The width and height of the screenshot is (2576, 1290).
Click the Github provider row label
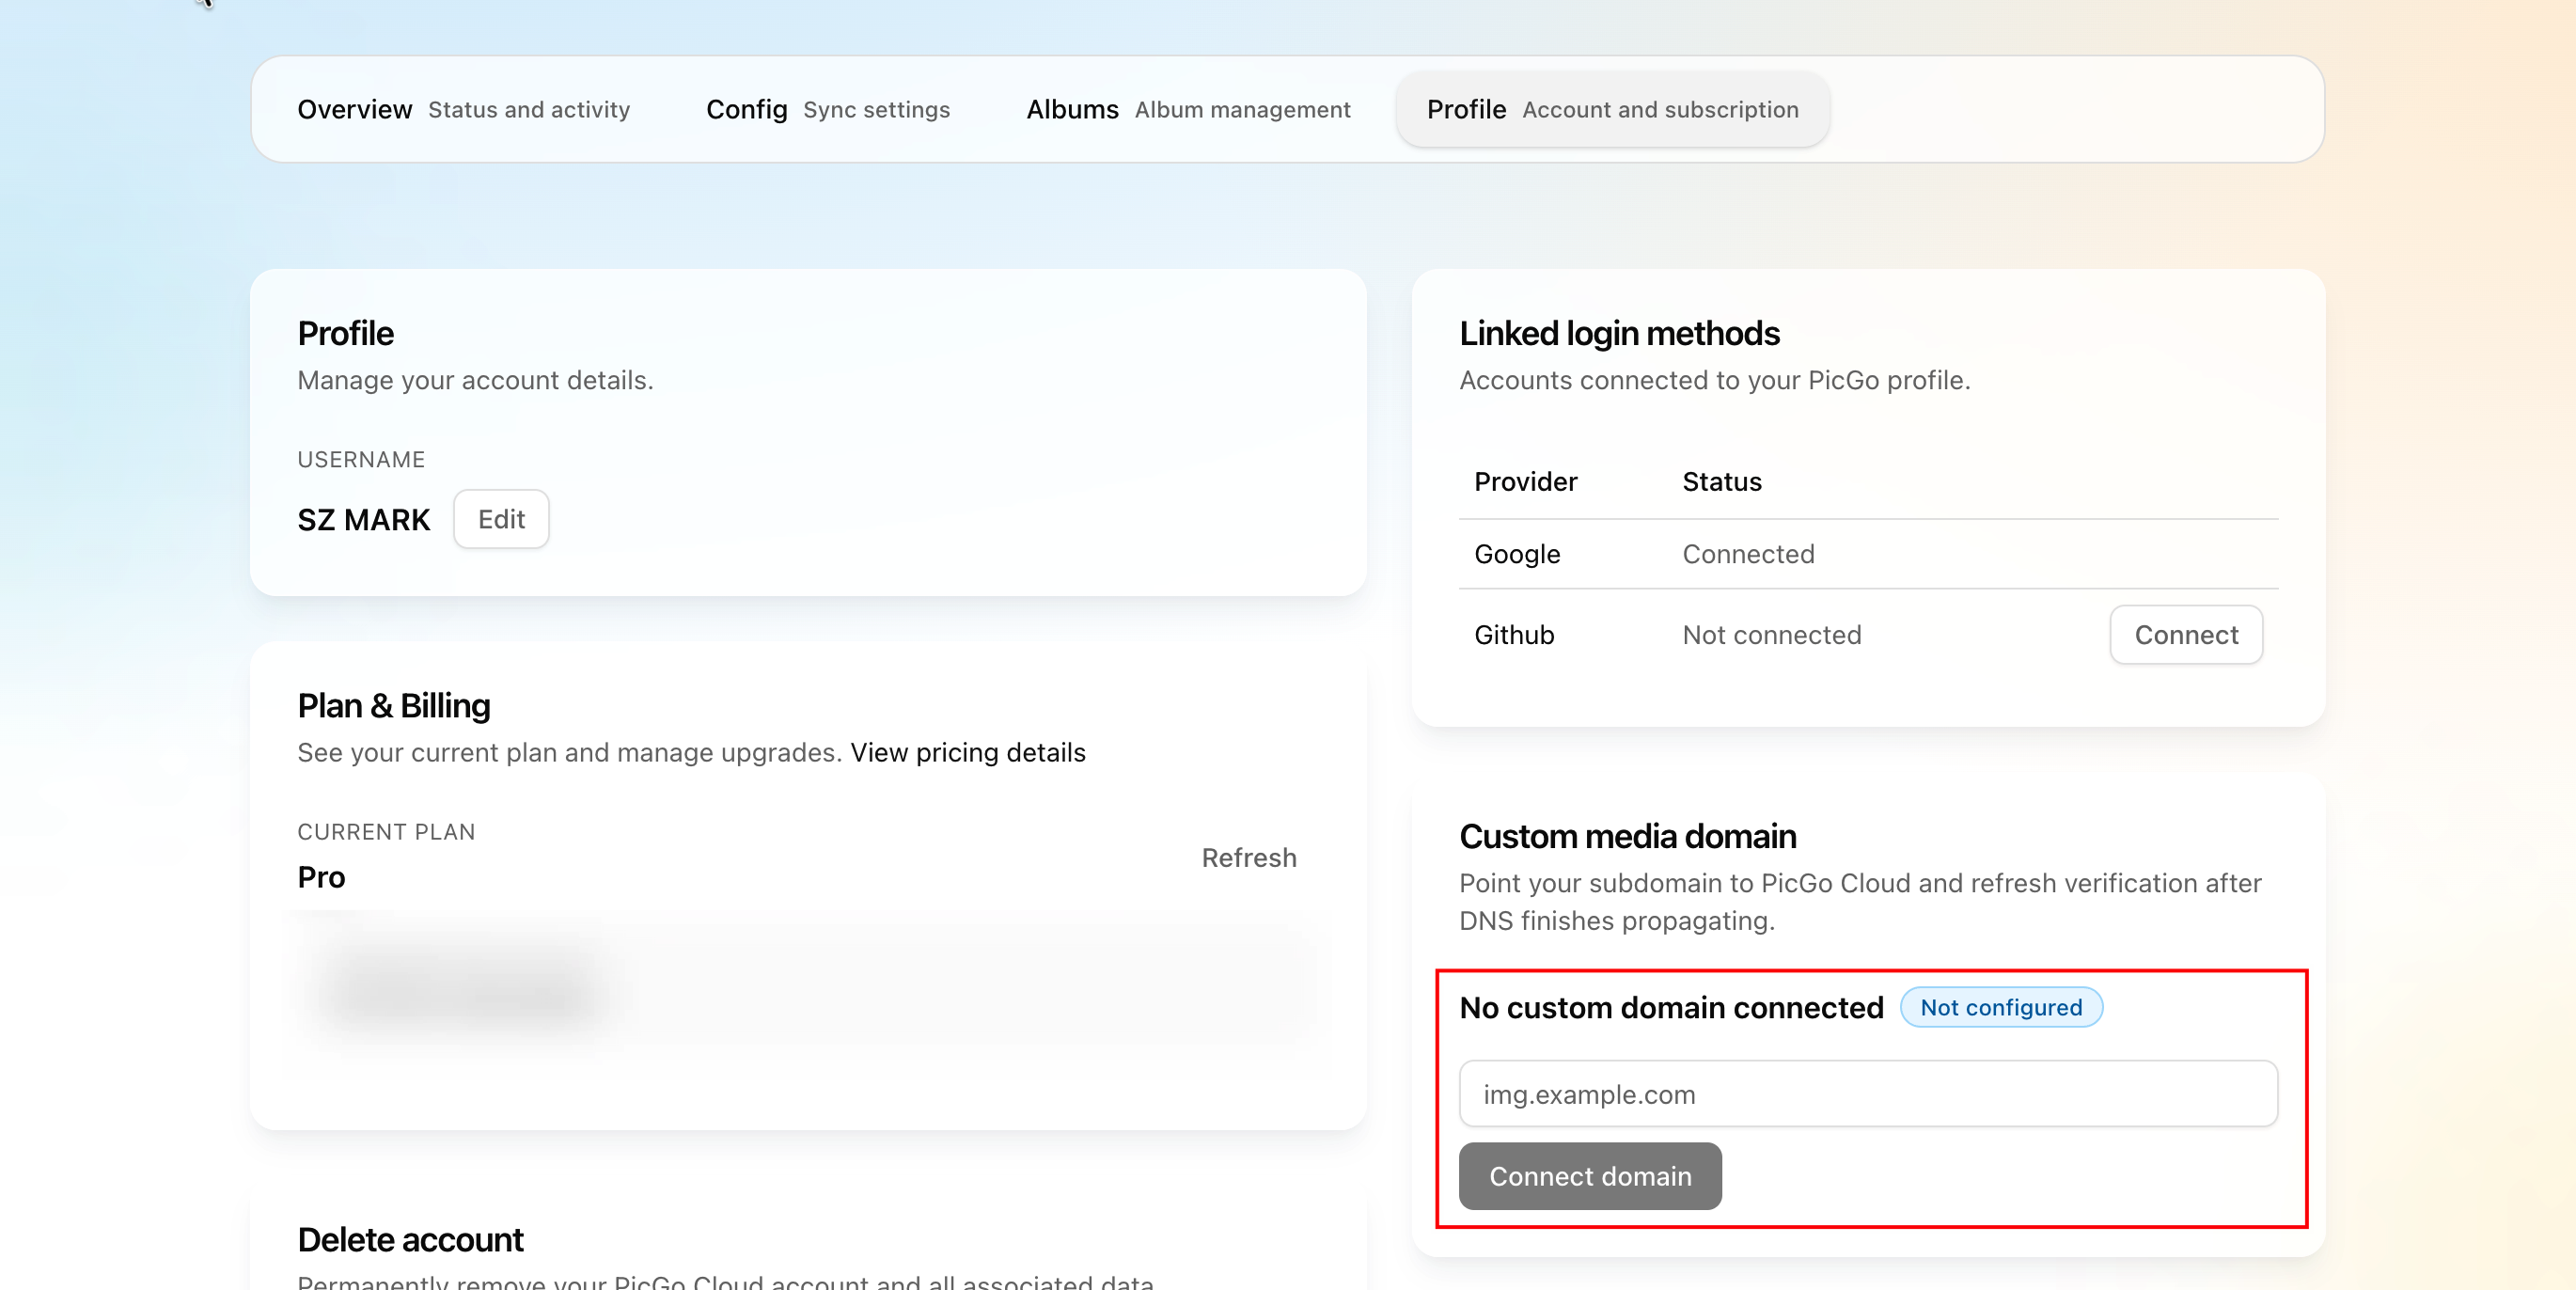1513,635
